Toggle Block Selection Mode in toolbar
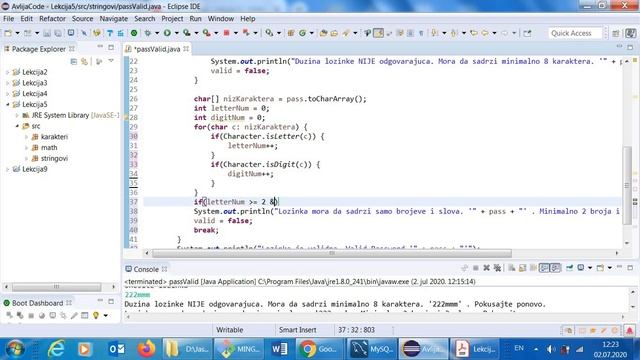This screenshot has height=360, width=640. (410, 33)
